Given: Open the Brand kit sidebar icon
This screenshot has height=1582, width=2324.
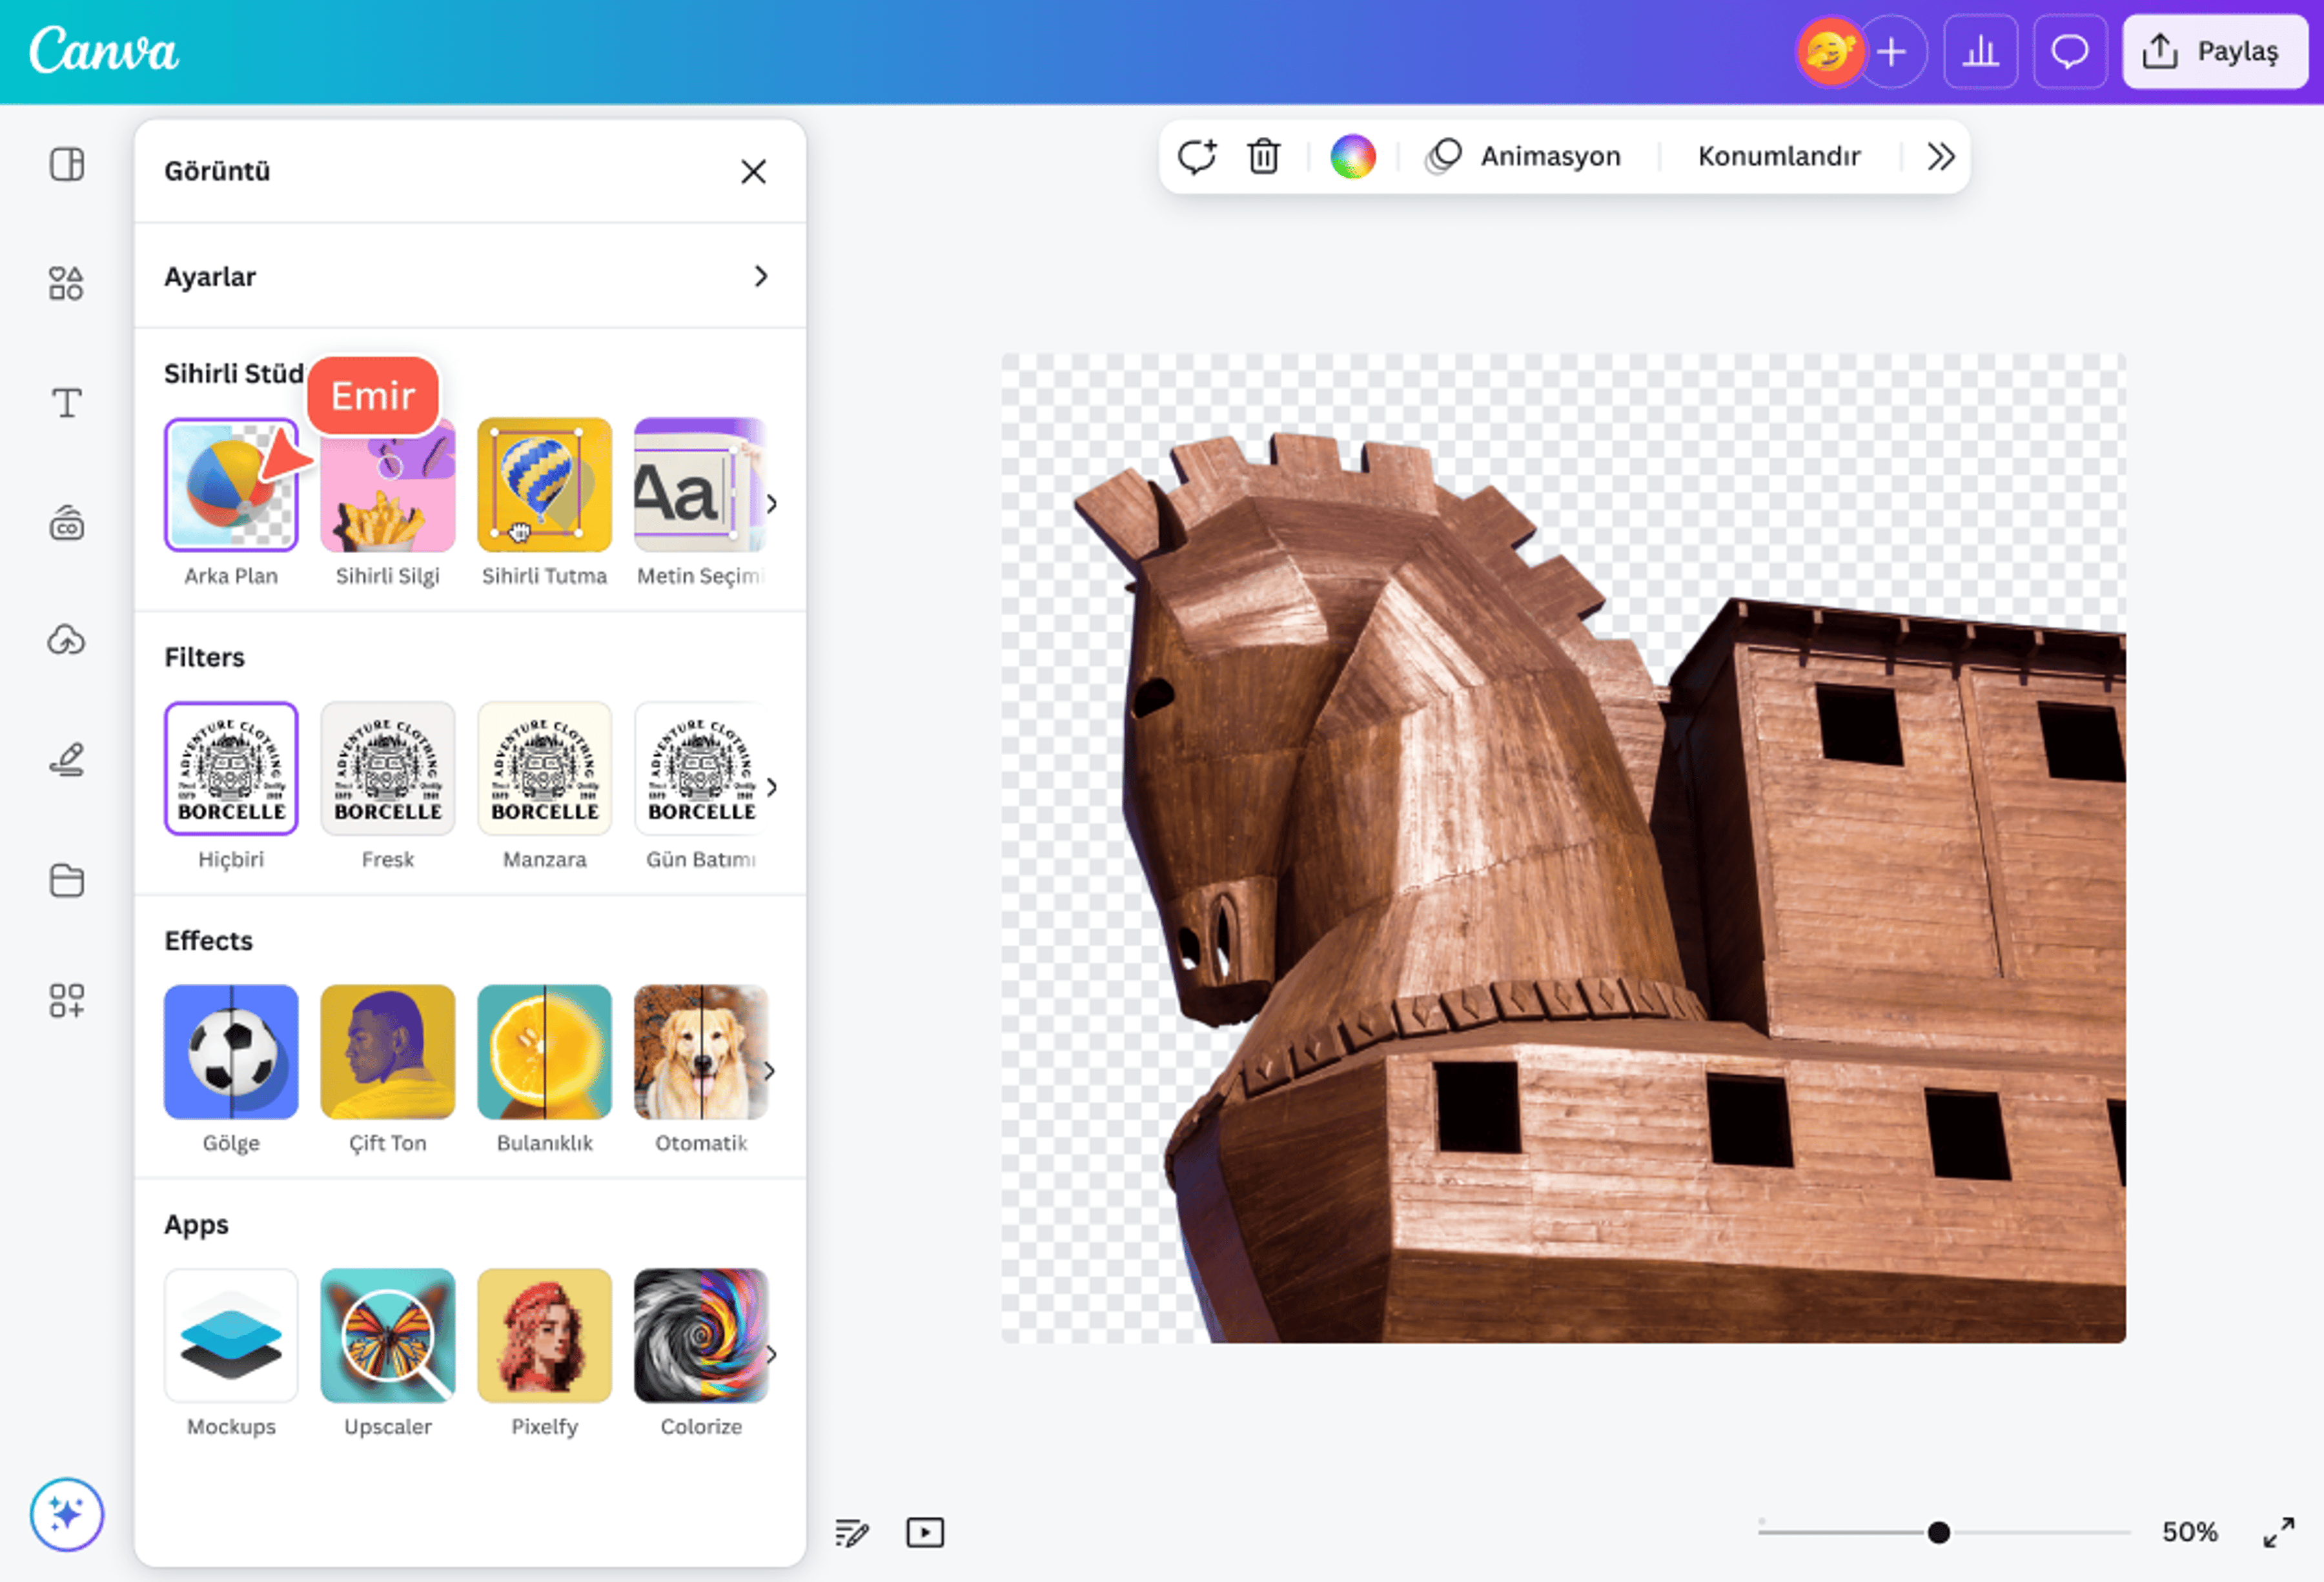Looking at the screenshot, I should tap(67, 522).
